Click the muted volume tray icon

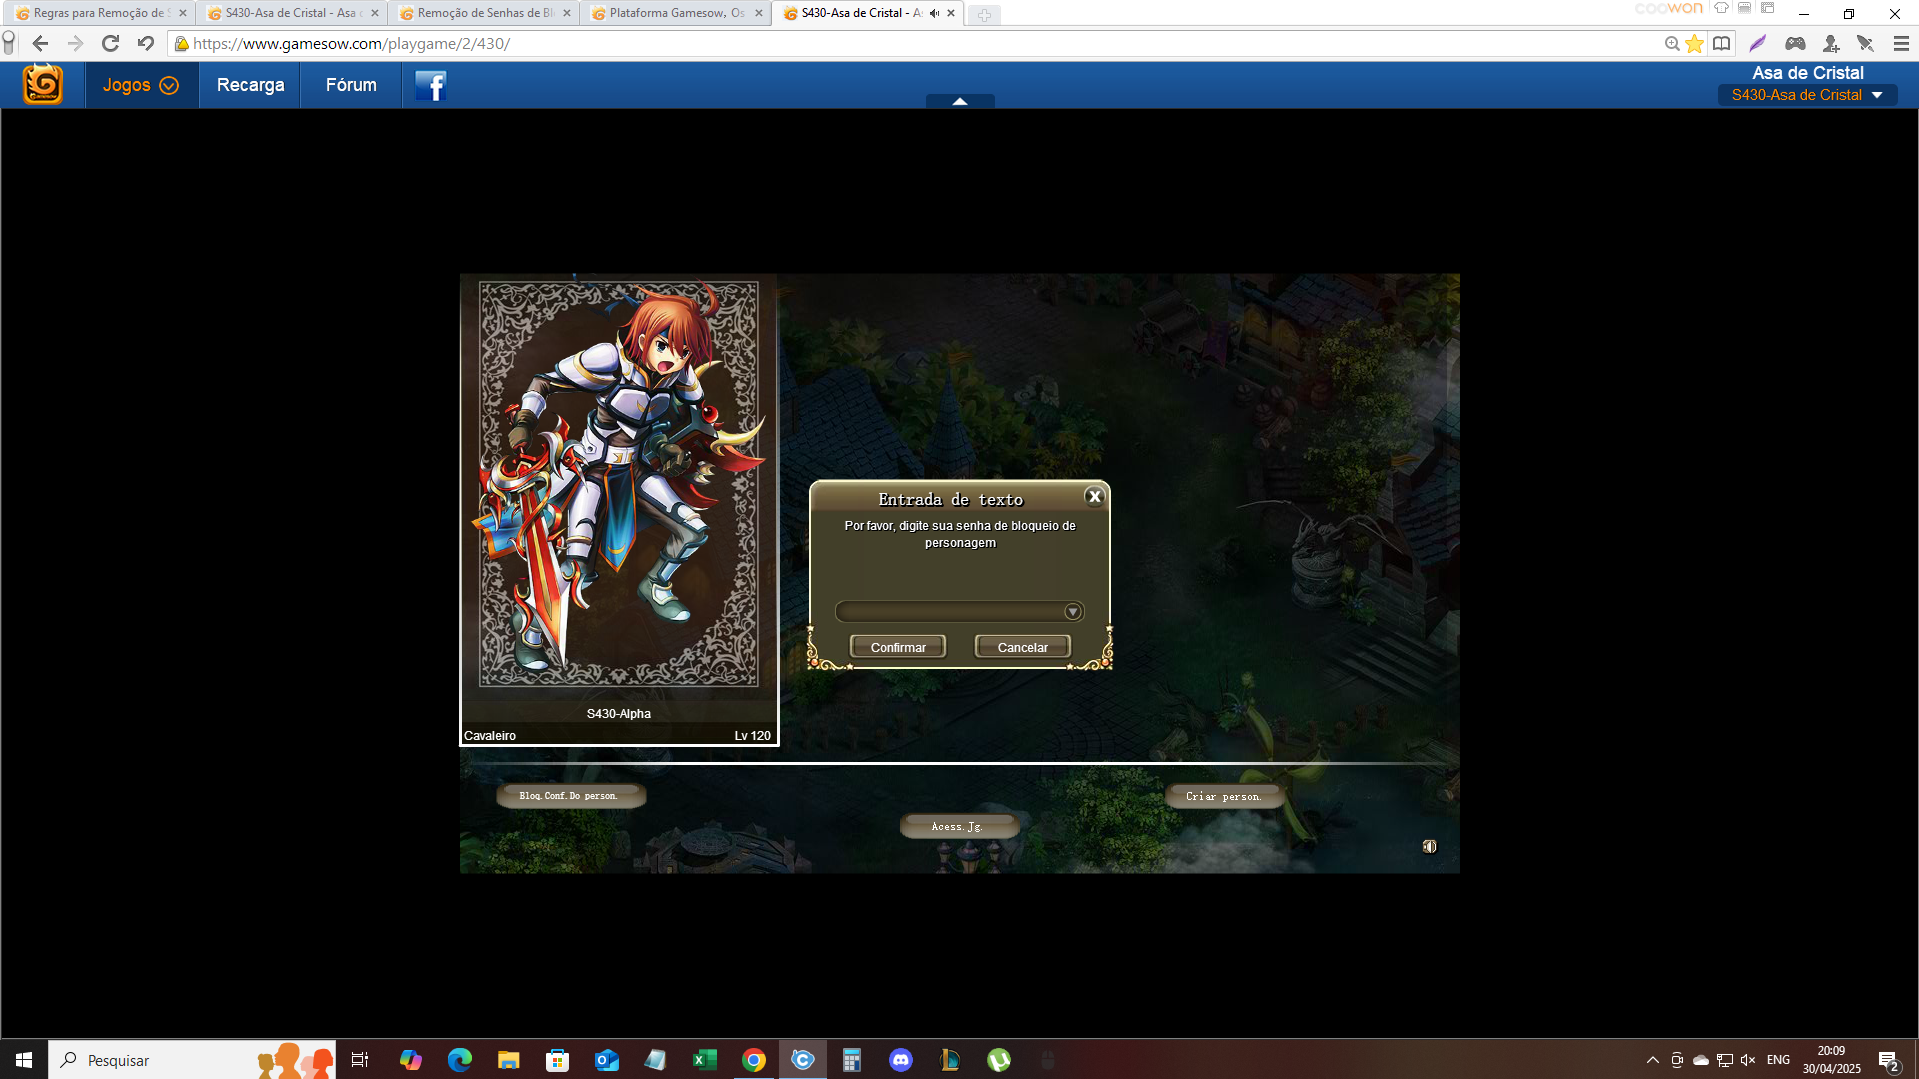1748,1060
